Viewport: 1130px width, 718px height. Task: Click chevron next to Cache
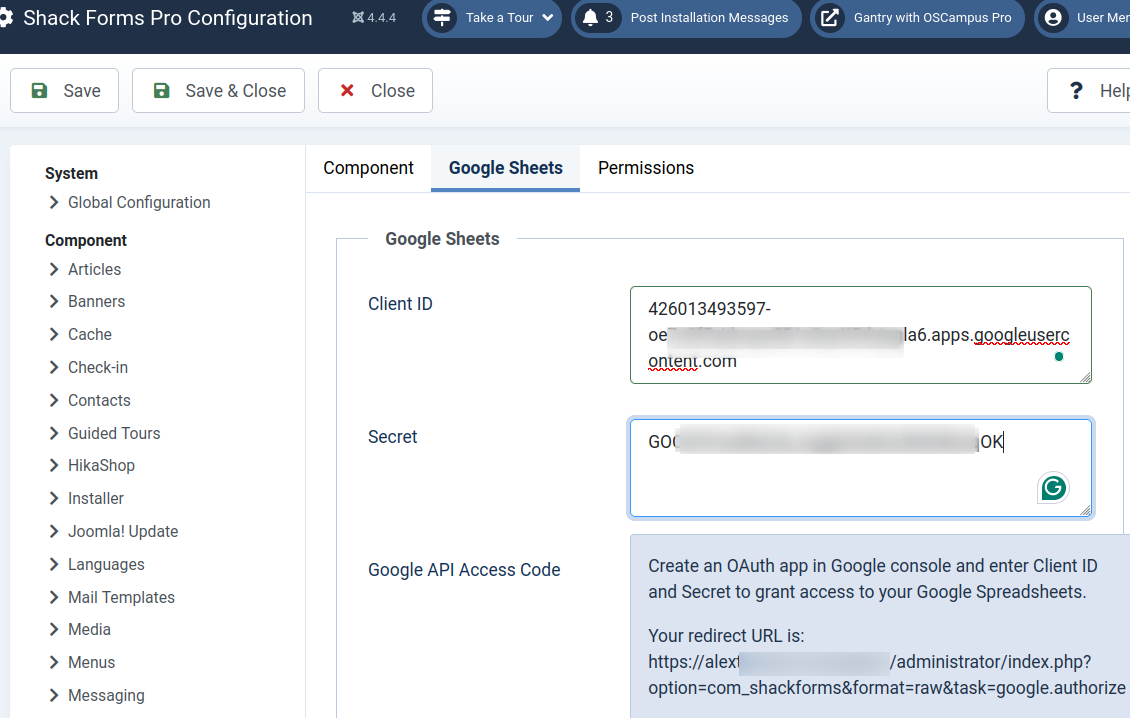54,334
